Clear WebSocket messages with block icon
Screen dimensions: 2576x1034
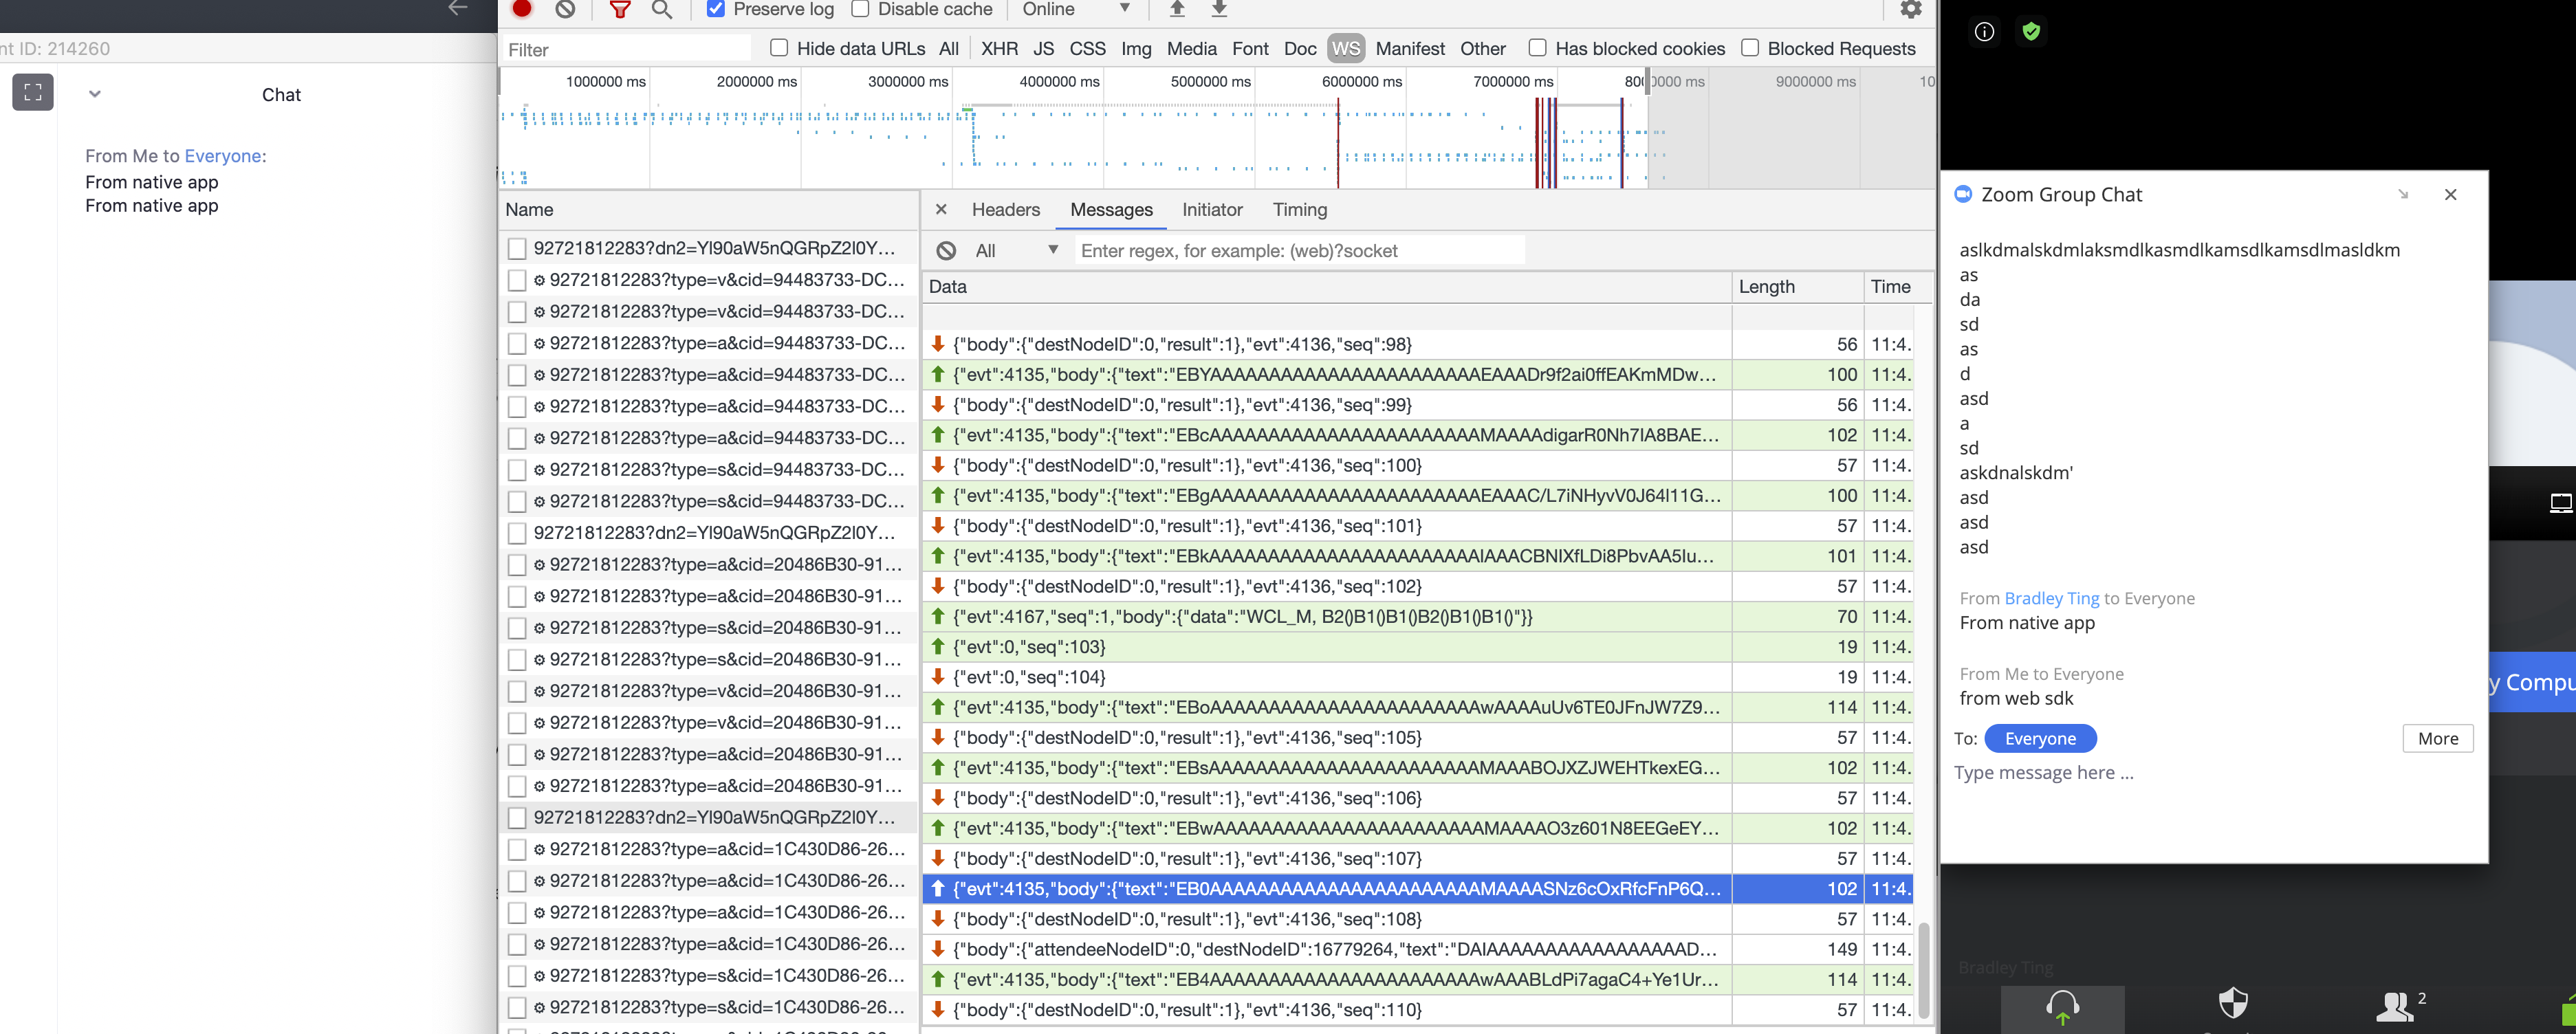(x=946, y=251)
